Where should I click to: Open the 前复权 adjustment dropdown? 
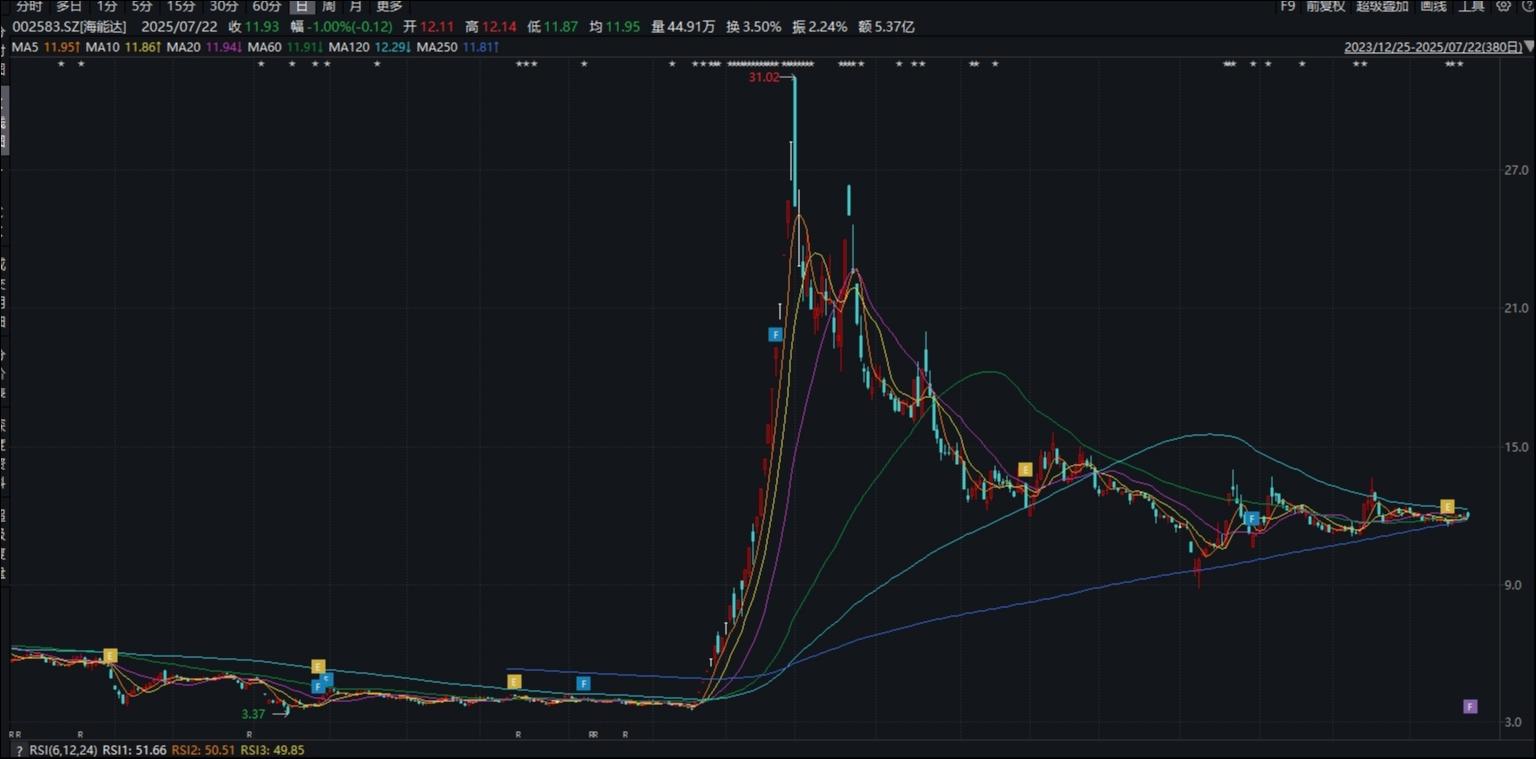click(x=1326, y=6)
